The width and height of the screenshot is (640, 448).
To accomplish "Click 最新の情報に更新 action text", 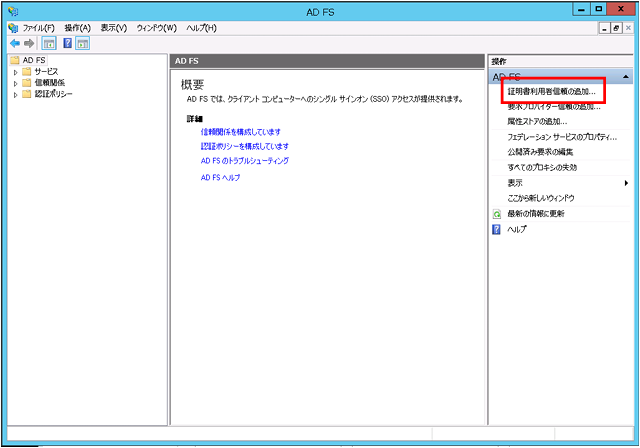I will tap(536, 214).
